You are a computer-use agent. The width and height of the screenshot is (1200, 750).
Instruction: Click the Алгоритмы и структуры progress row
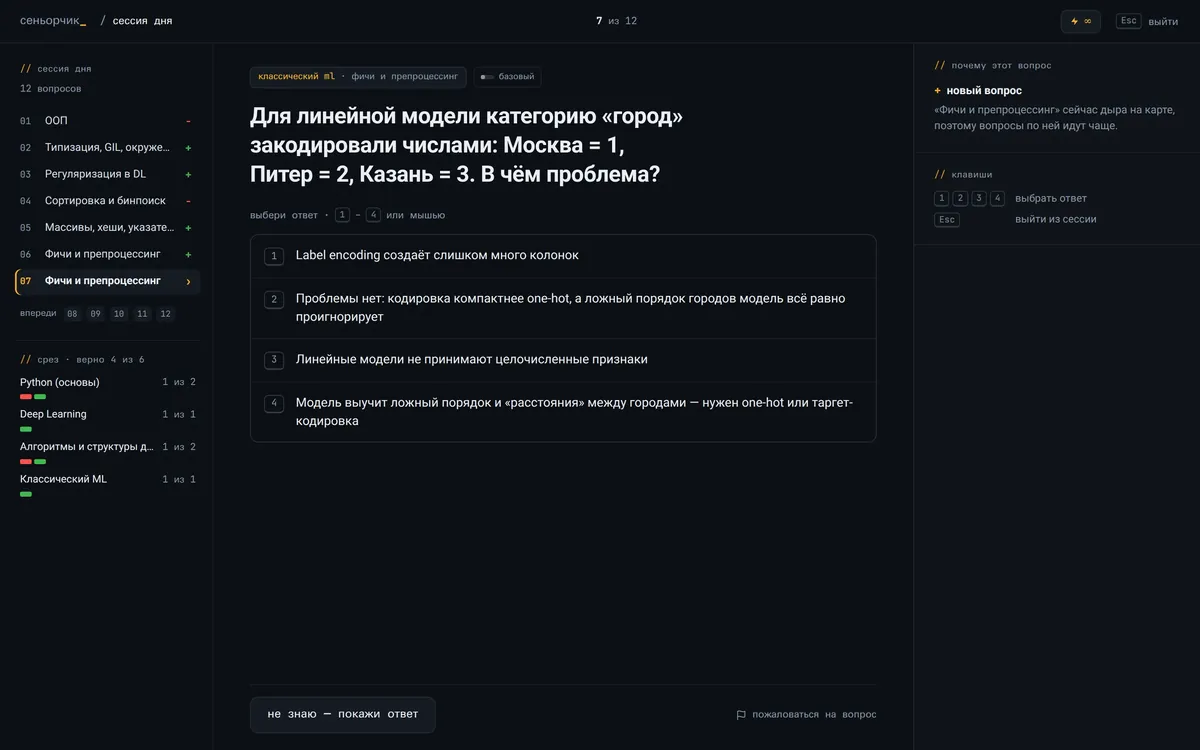[x=108, y=453]
